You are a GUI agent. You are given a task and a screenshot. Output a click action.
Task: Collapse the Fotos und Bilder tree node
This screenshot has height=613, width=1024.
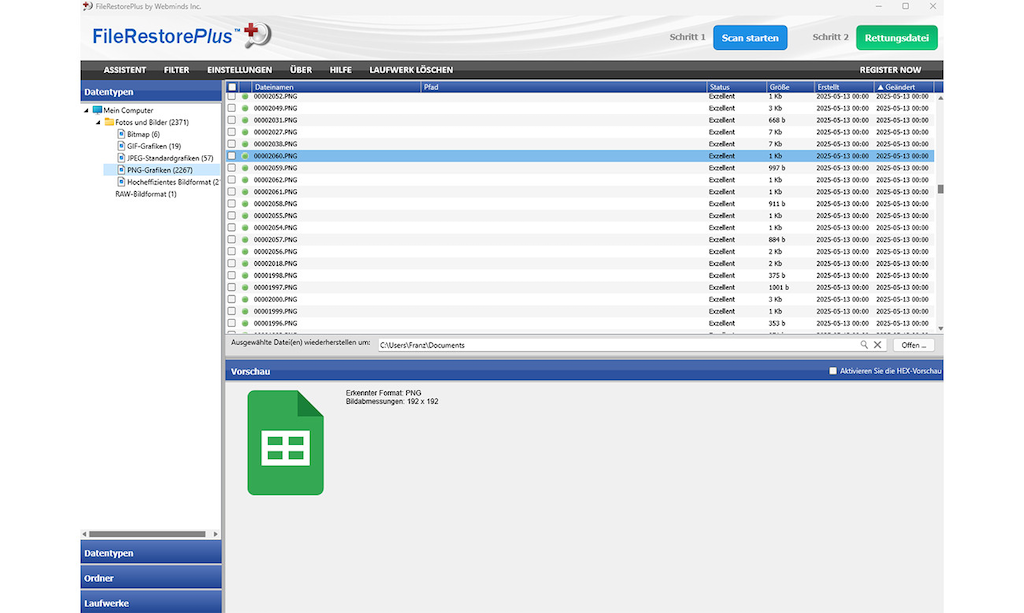pos(99,122)
